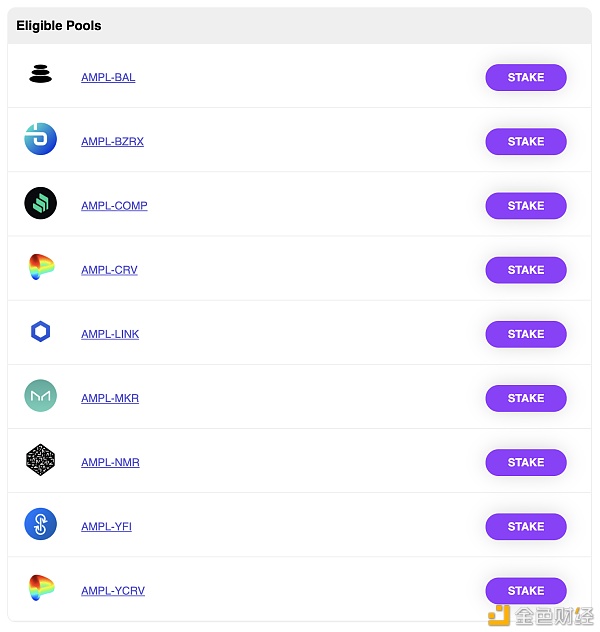Stake in the AMPL-CRV pool

526,270
